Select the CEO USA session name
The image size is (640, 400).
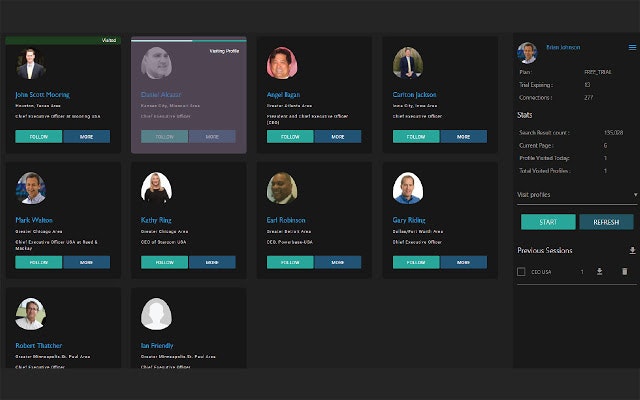[541, 272]
